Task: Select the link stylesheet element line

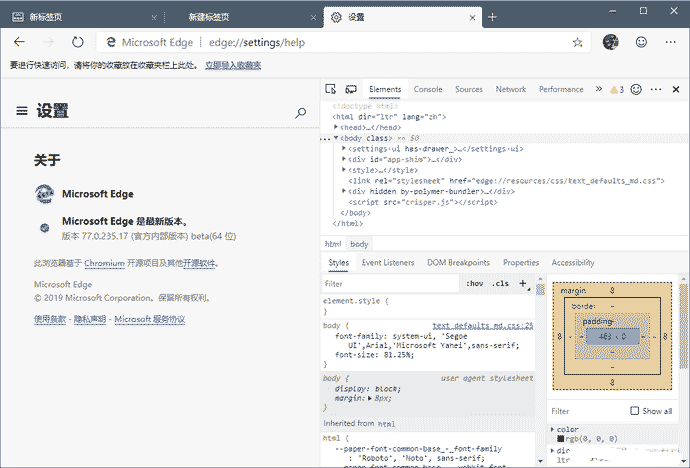Action: [506, 180]
